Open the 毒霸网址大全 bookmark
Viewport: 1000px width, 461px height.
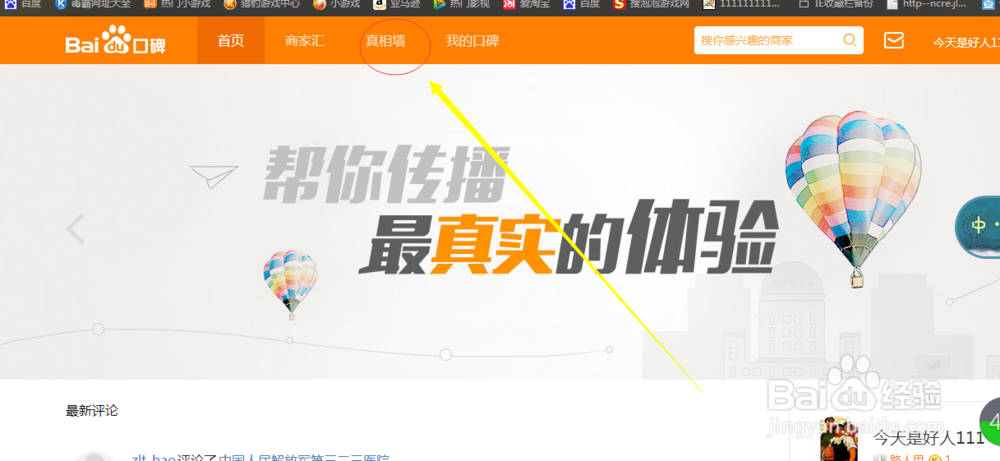(x=93, y=4)
